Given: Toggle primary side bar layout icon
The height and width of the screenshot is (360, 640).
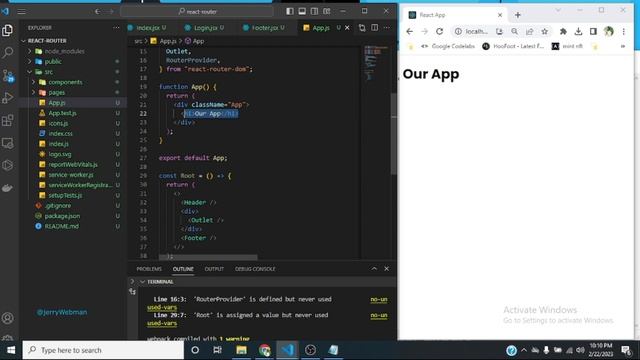Looking at the screenshot, I should tap(289, 11).
